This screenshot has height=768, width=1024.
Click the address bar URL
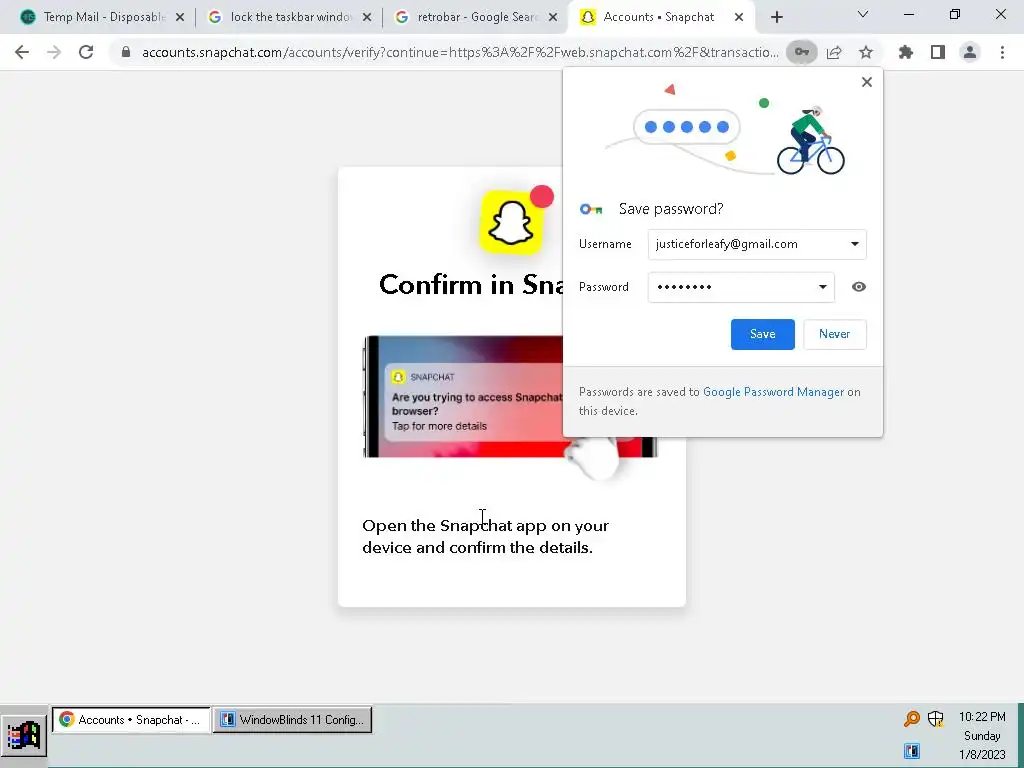click(x=460, y=52)
